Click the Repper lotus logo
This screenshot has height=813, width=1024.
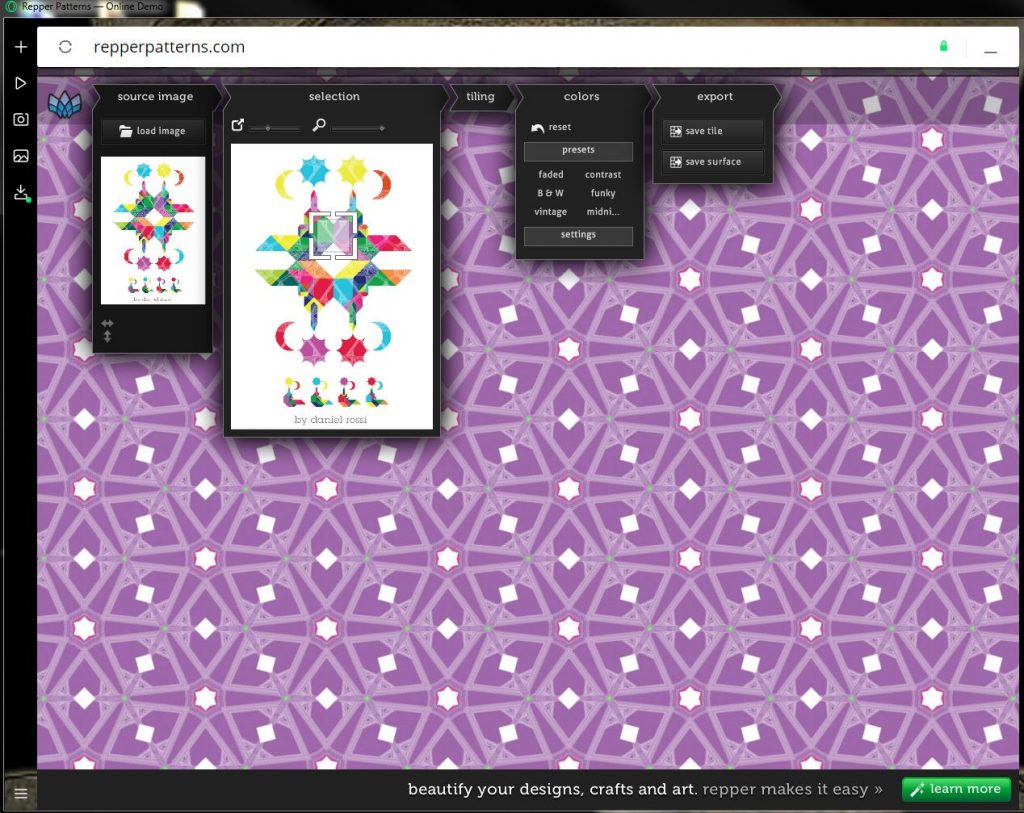point(62,104)
